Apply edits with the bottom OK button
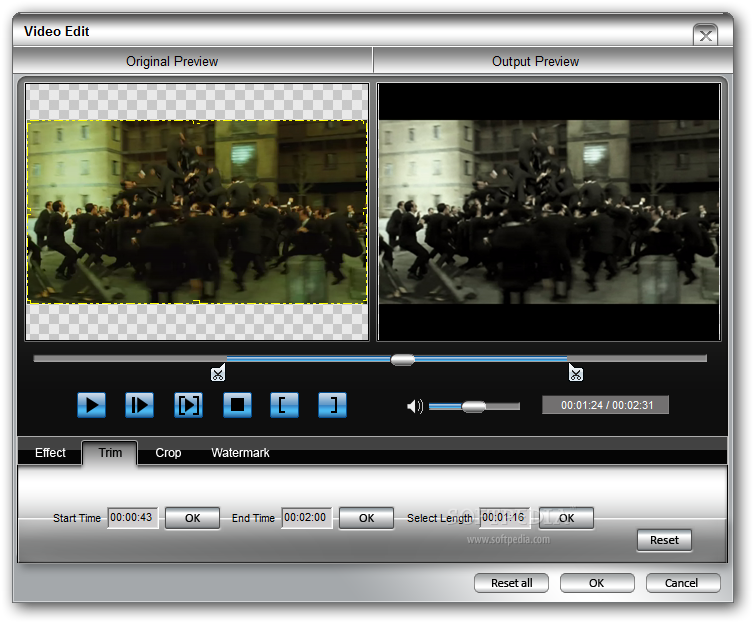 pos(597,583)
